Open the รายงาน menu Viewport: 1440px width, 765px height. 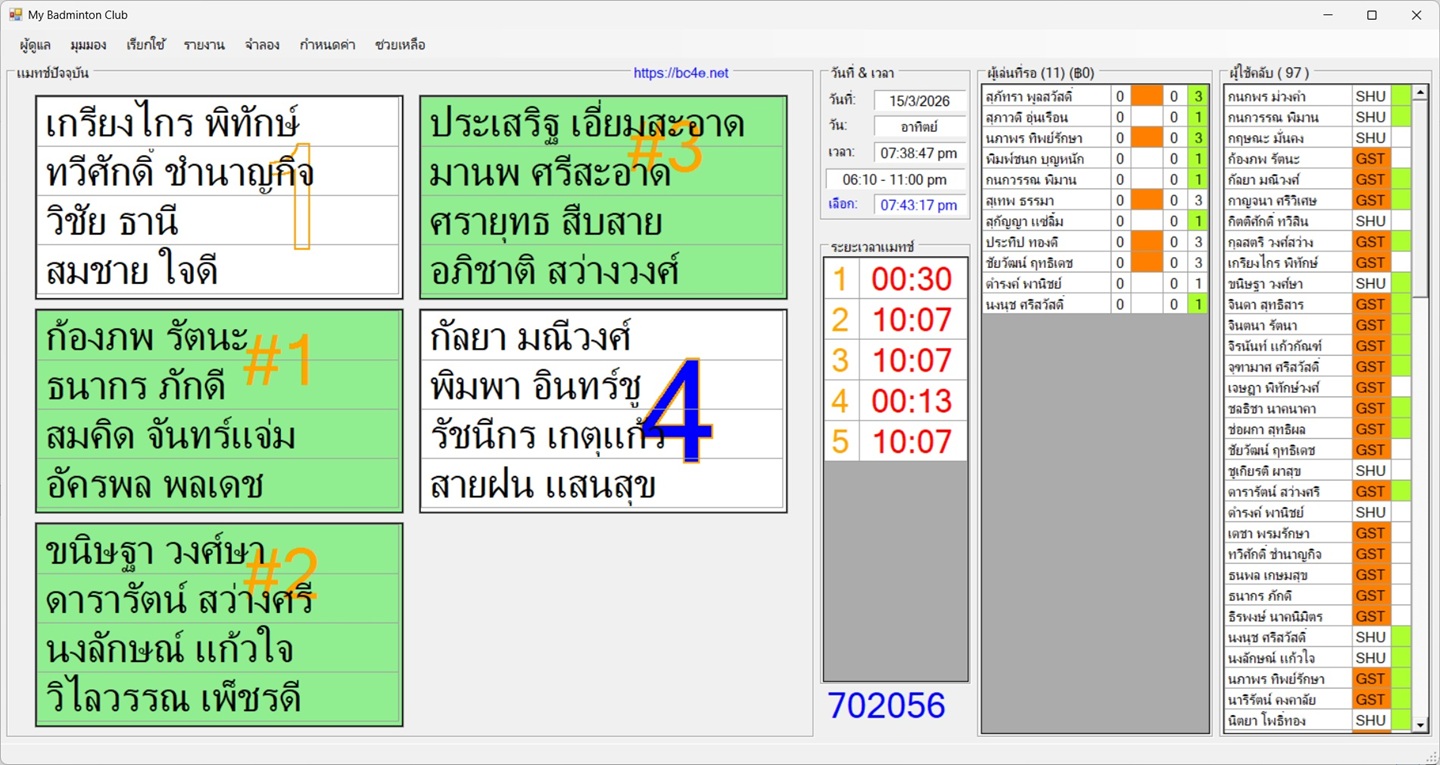pos(204,45)
